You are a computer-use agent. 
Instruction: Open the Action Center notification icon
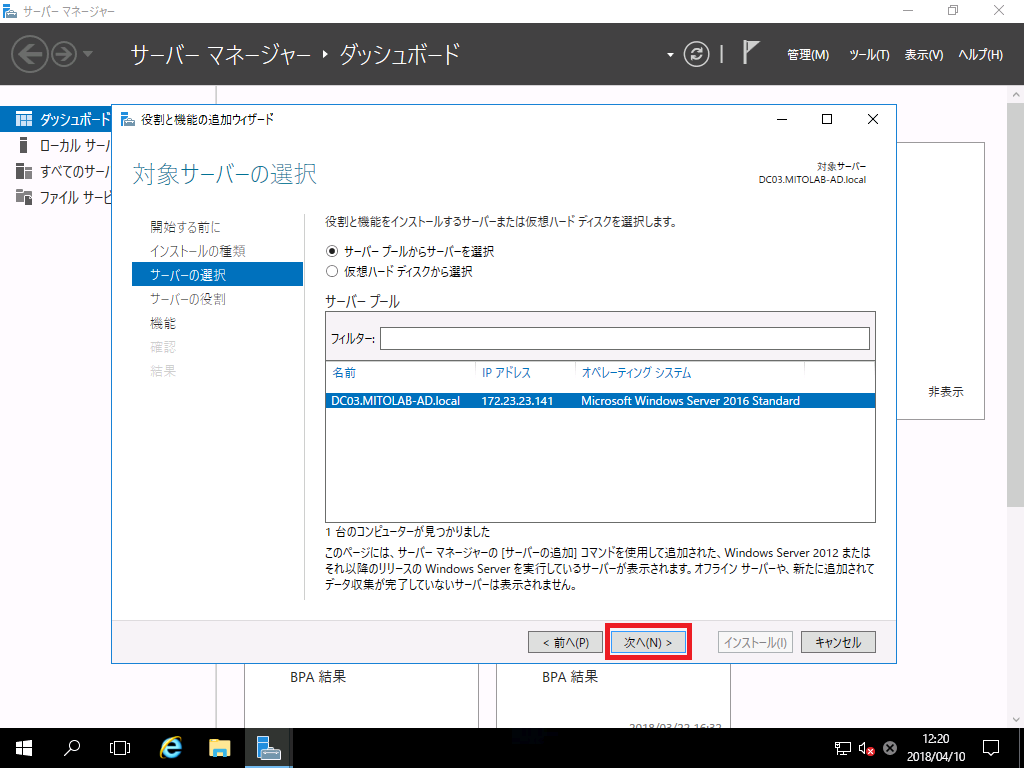(x=991, y=747)
